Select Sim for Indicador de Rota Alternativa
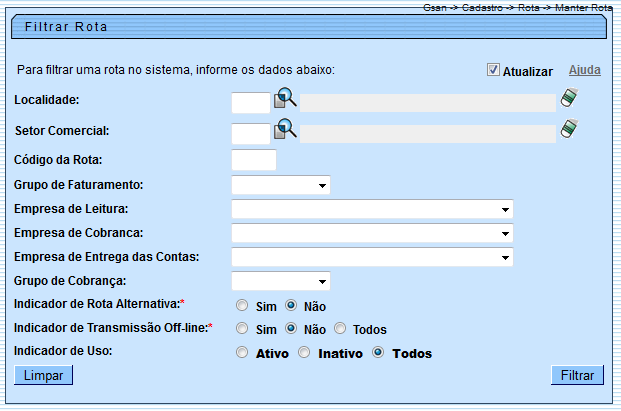Screen dimensions: 621x411 coord(242,306)
